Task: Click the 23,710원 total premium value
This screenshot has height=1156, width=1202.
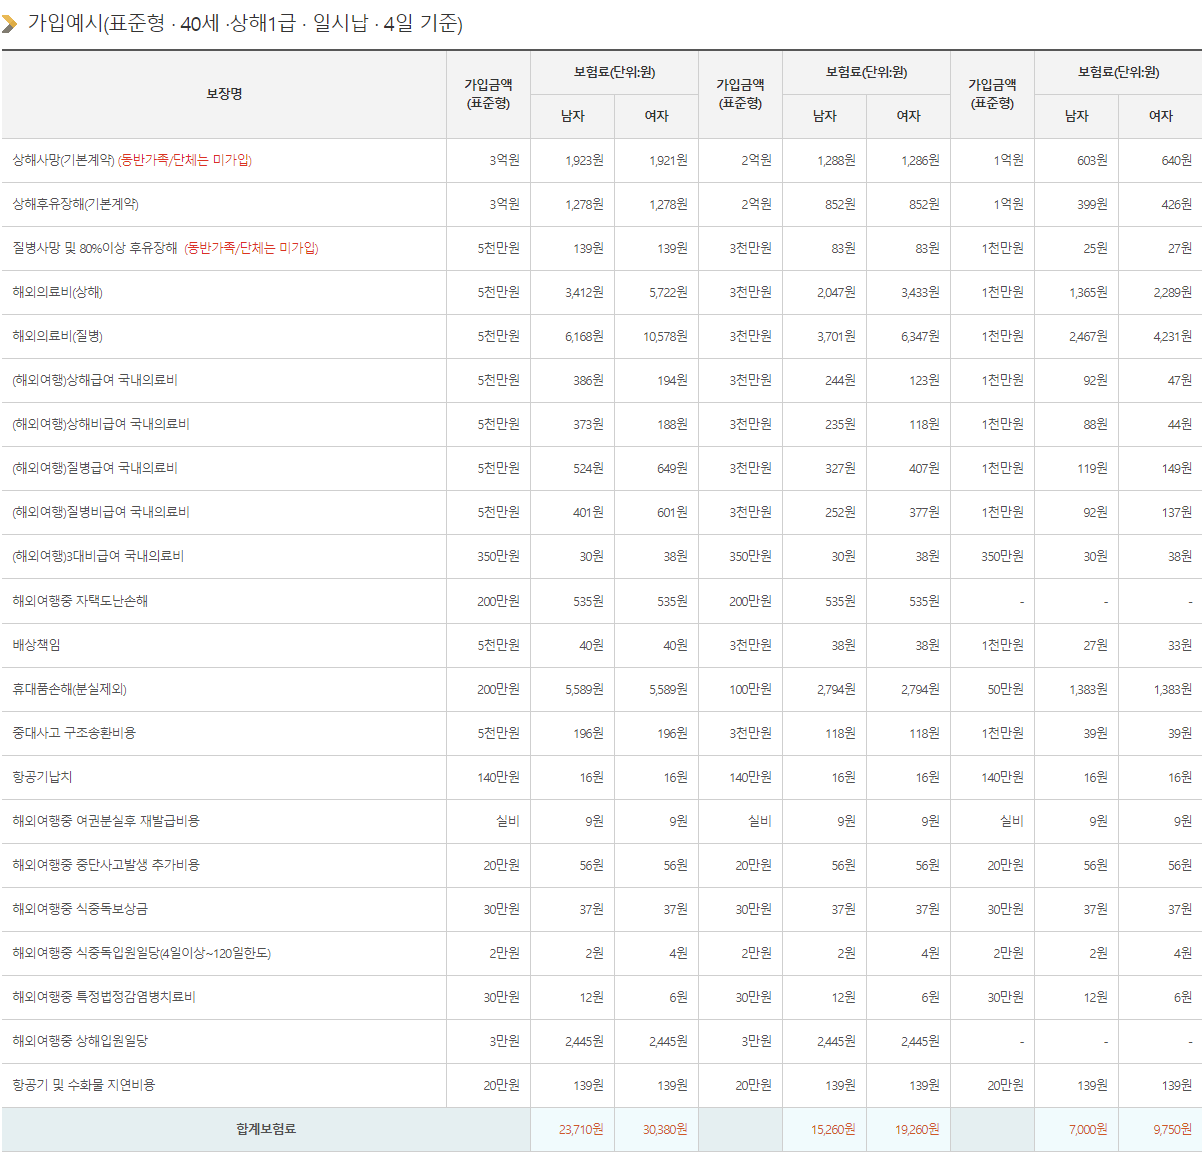Action: [581, 1130]
